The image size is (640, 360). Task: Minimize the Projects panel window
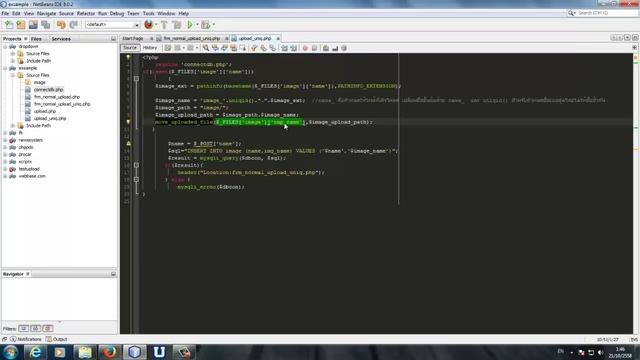113,39
